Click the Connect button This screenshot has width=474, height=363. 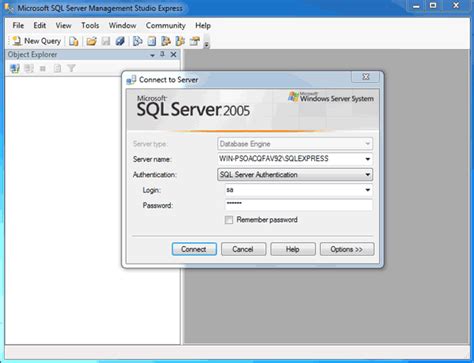pyautogui.click(x=194, y=249)
